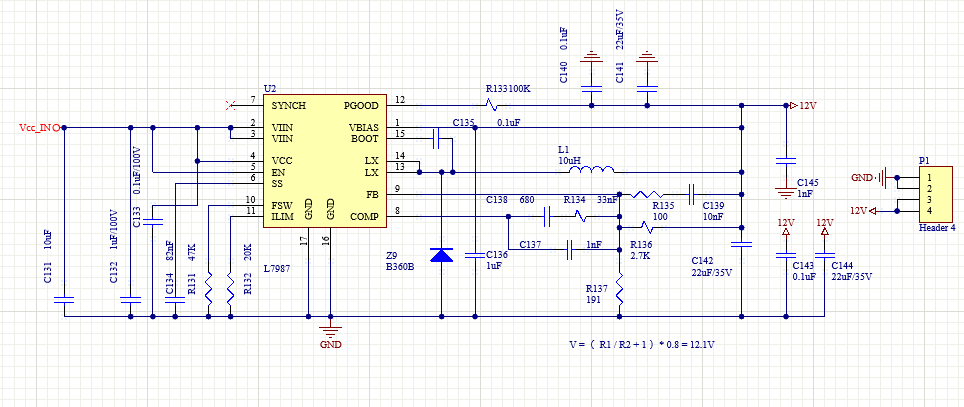Click the B360B diode Z9 symbol
This screenshot has height=407, width=964.
(441, 255)
